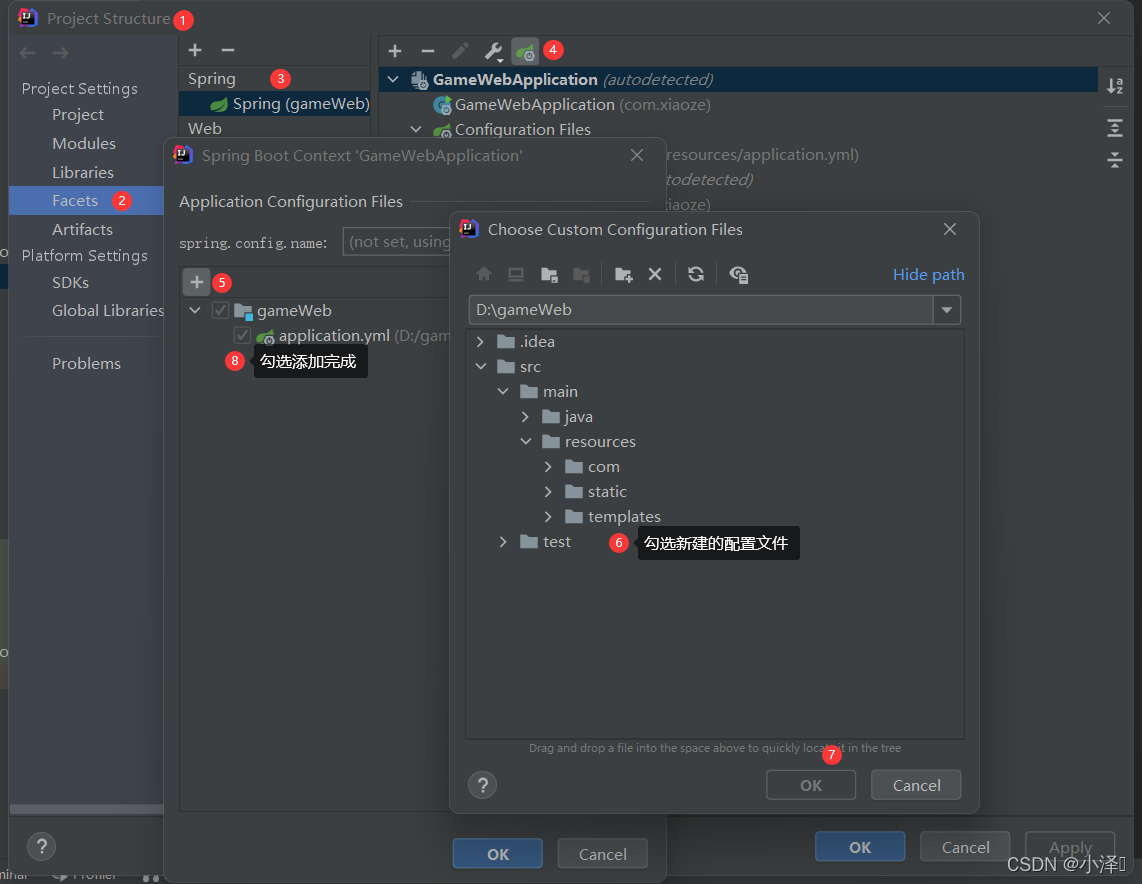Close the Choose Custom Configuration Files dialog
1142x884 pixels.
[950, 229]
